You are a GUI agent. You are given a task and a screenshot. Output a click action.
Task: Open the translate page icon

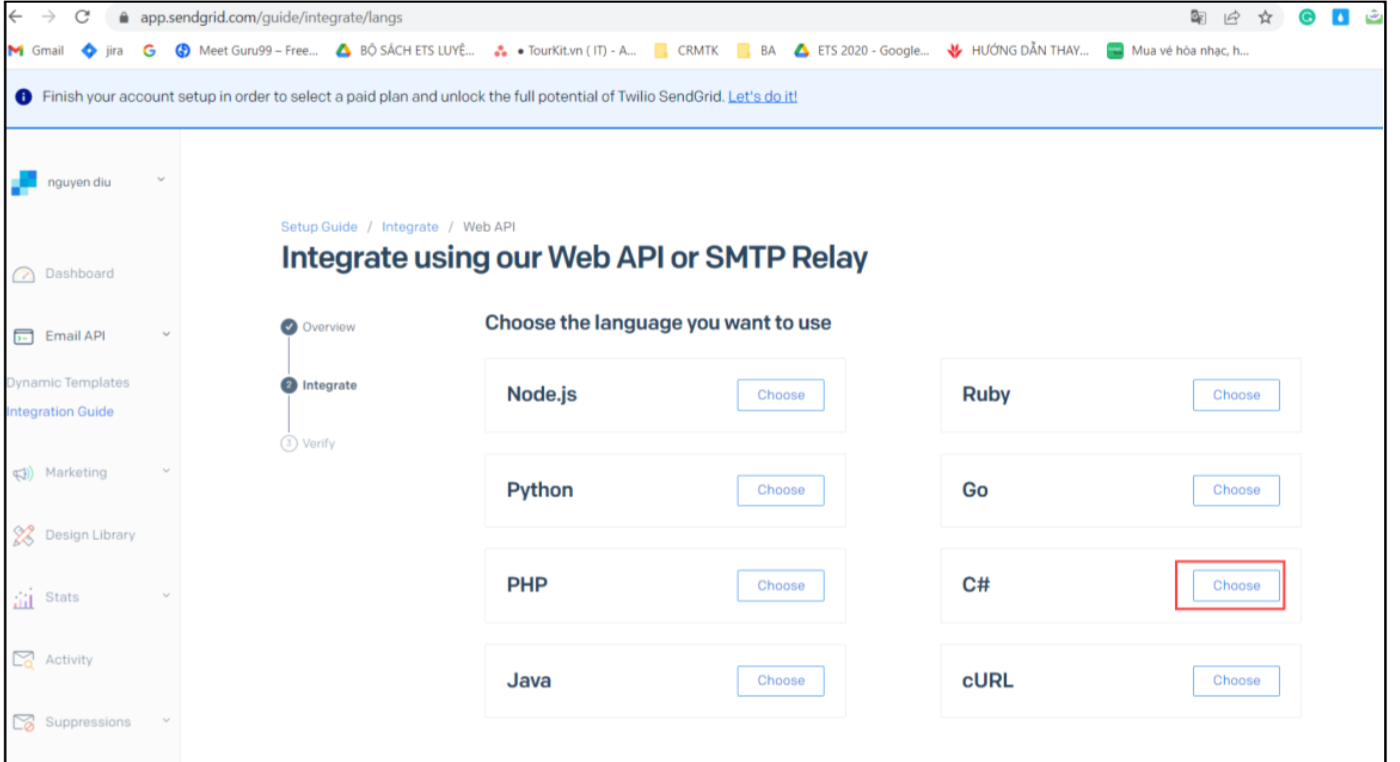1198,17
